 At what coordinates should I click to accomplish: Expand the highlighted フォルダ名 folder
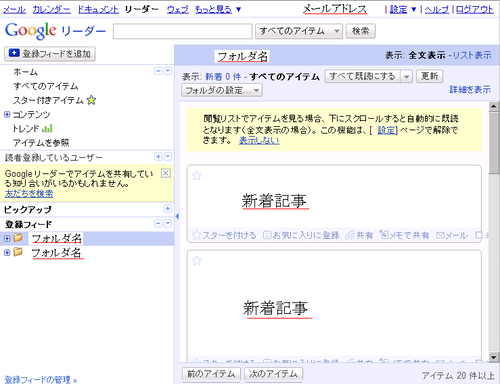(x=7, y=238)
